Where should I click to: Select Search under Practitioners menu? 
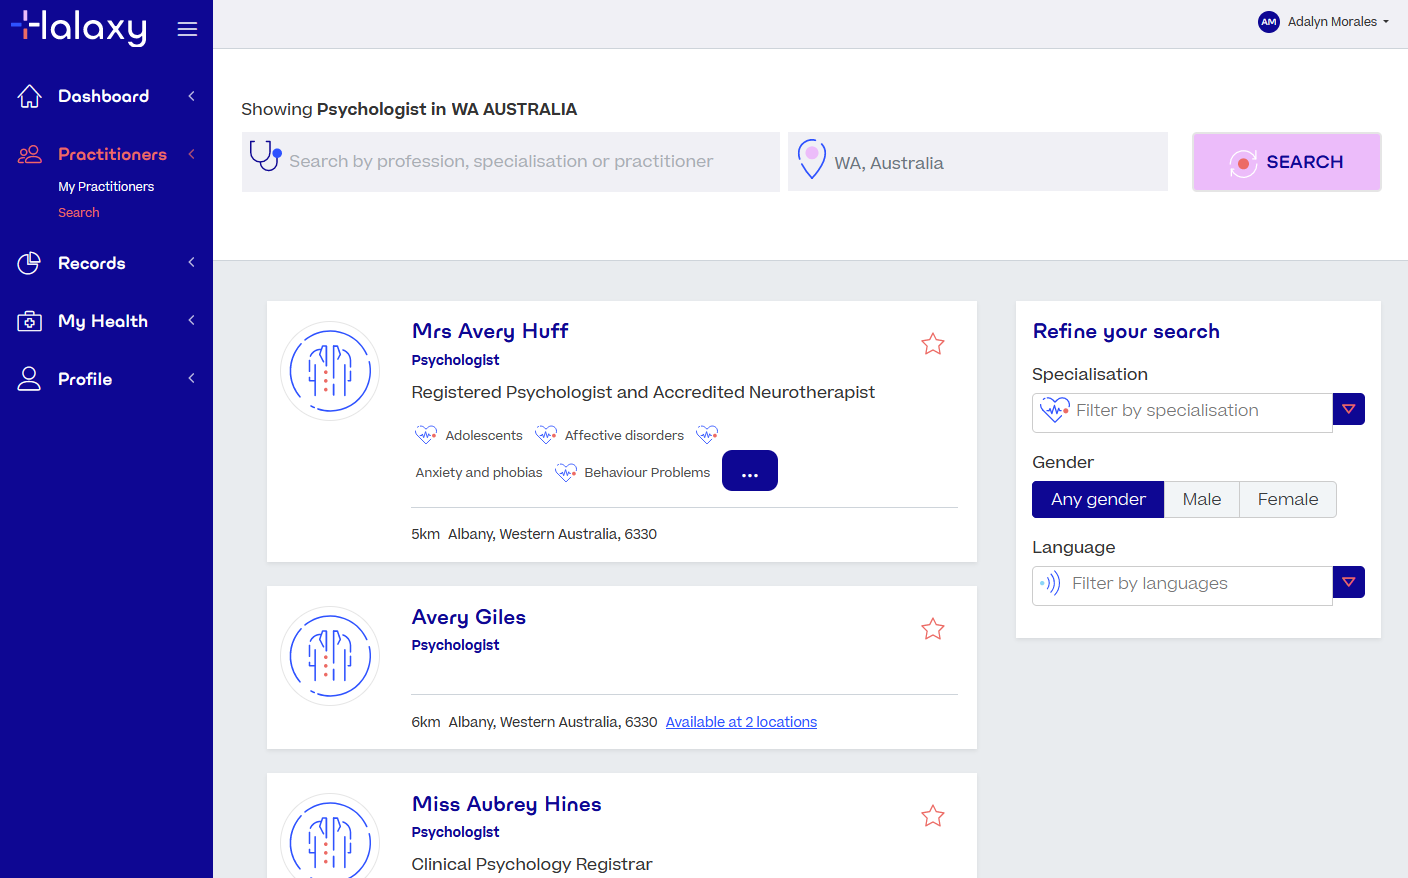point(79,212)
